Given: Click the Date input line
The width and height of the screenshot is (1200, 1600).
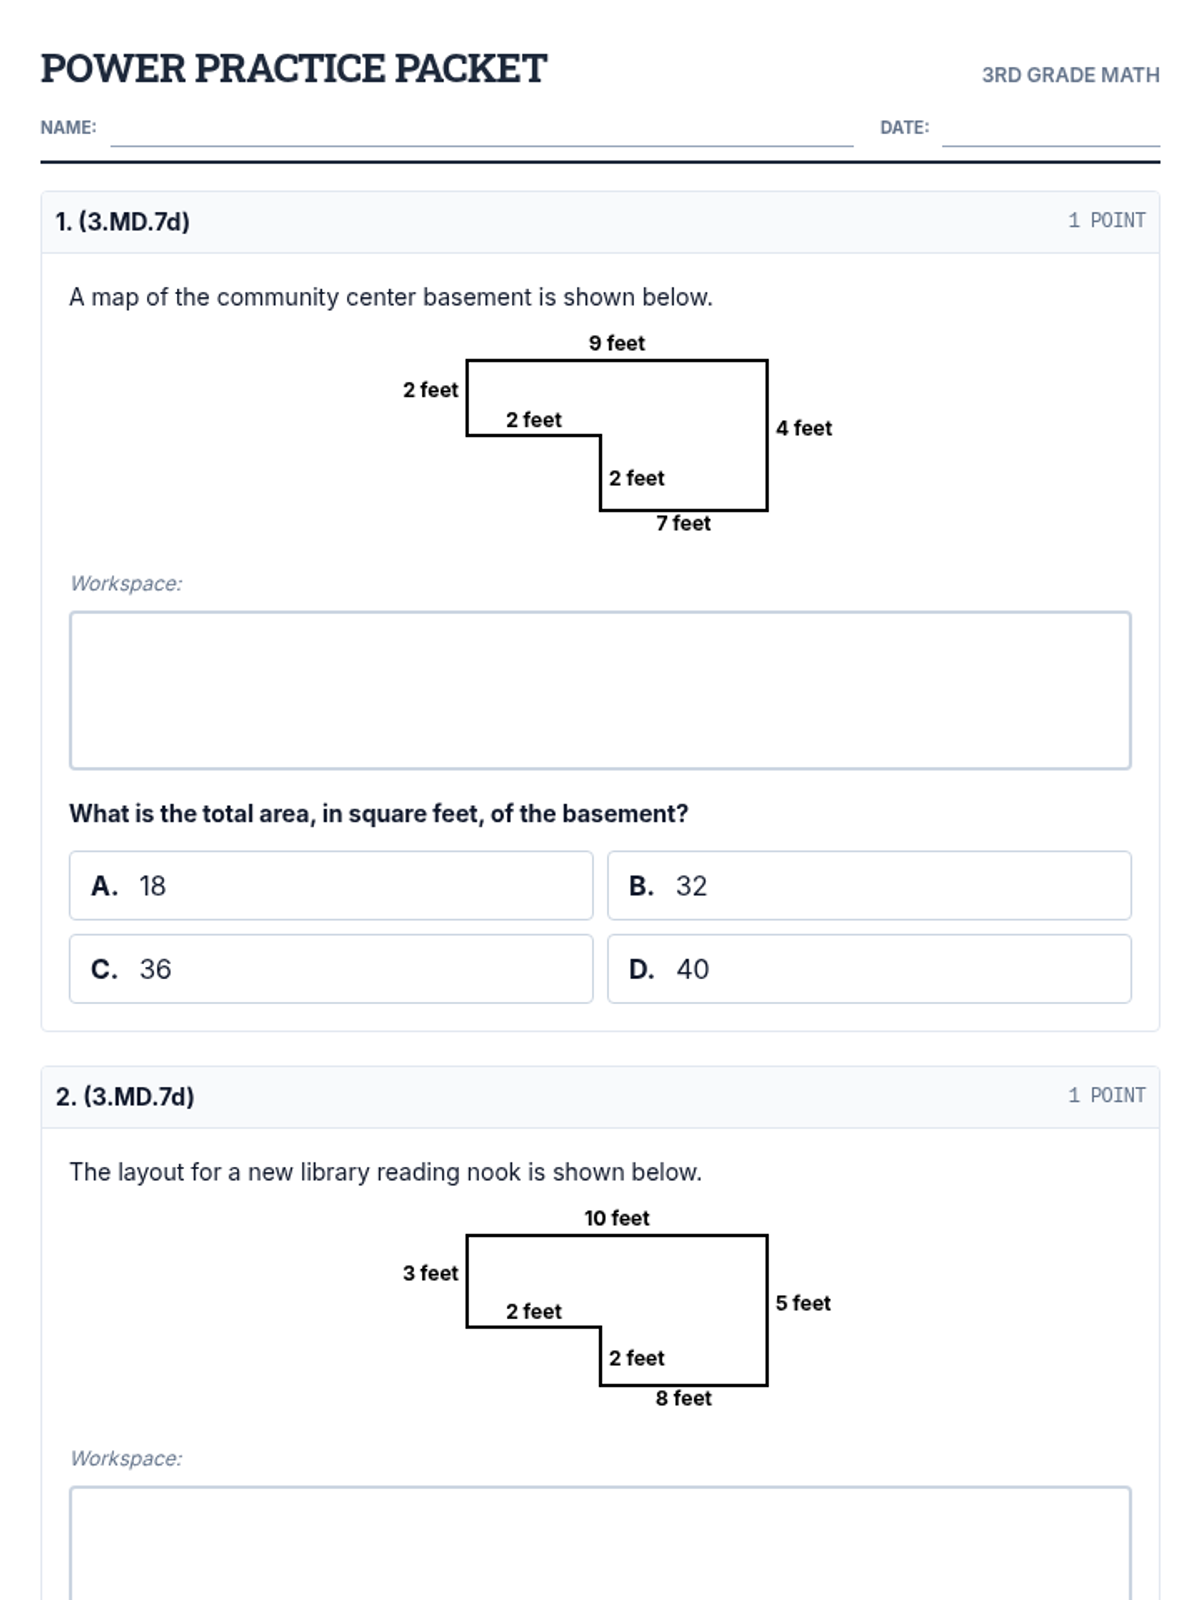Looking at the screenshot, I should 1050,132.
